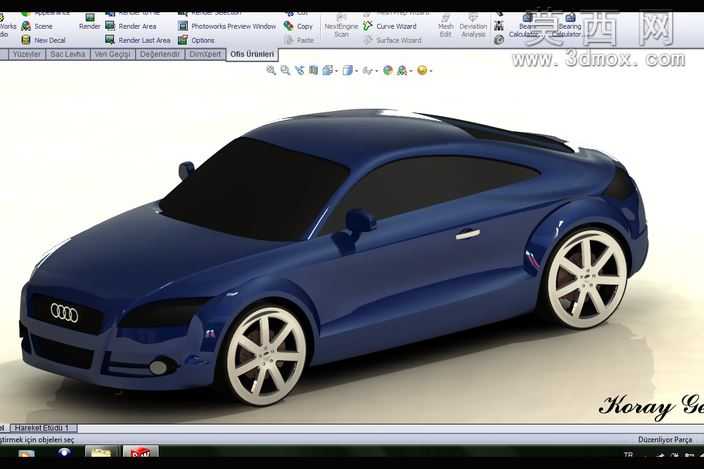This screenshot has width=704, height=469.
Task: Expand the Display Style dropdown arrow
Action: [356, 71]
